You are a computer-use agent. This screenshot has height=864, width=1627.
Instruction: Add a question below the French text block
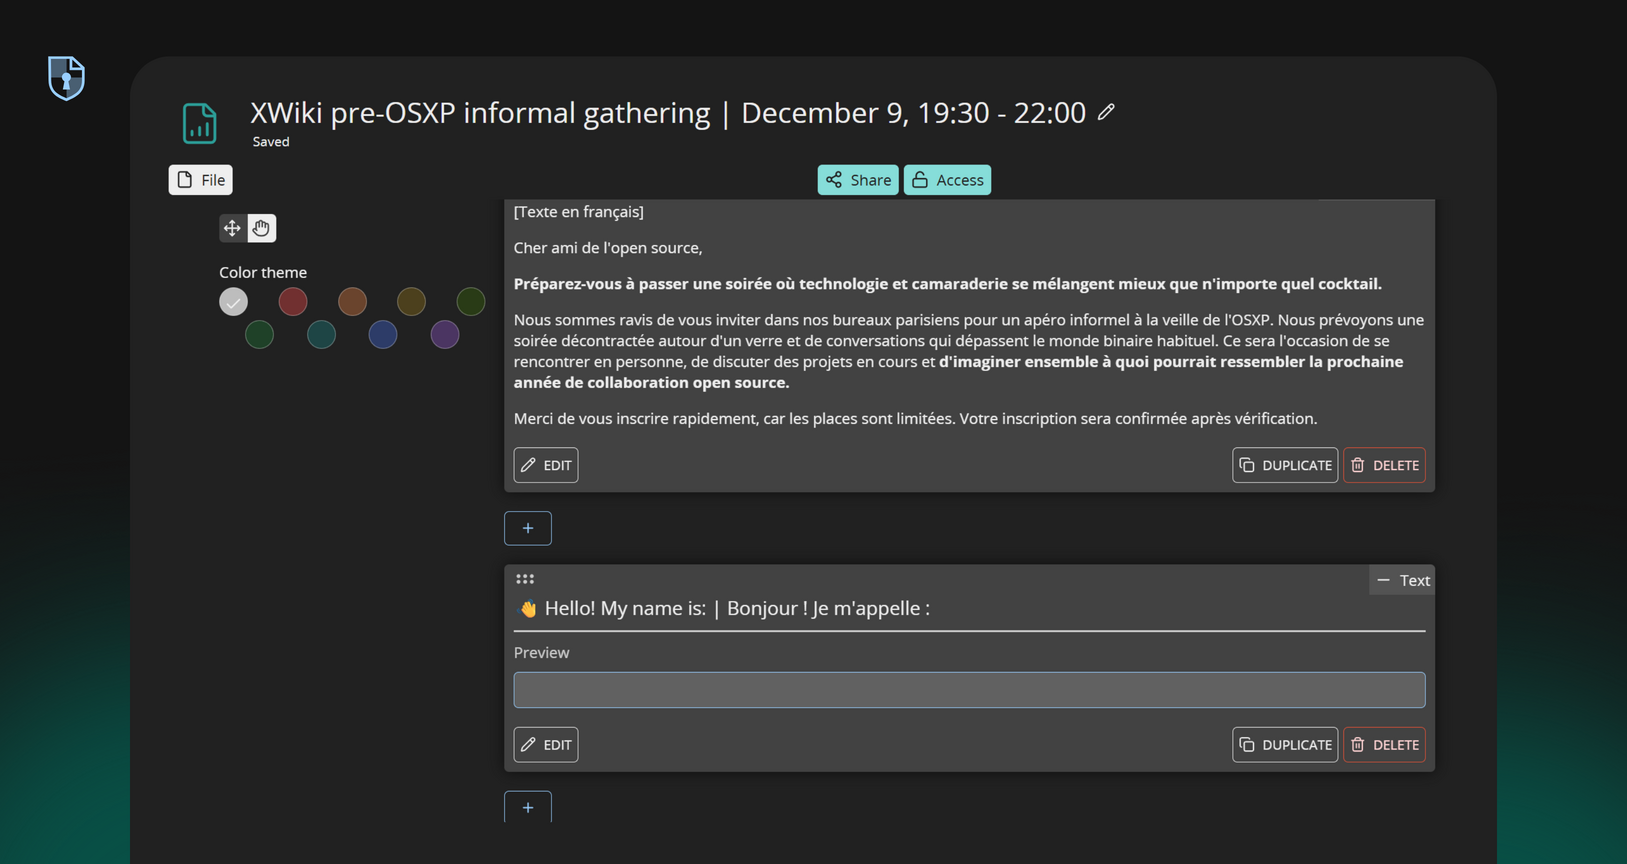(x=527, y=528)
